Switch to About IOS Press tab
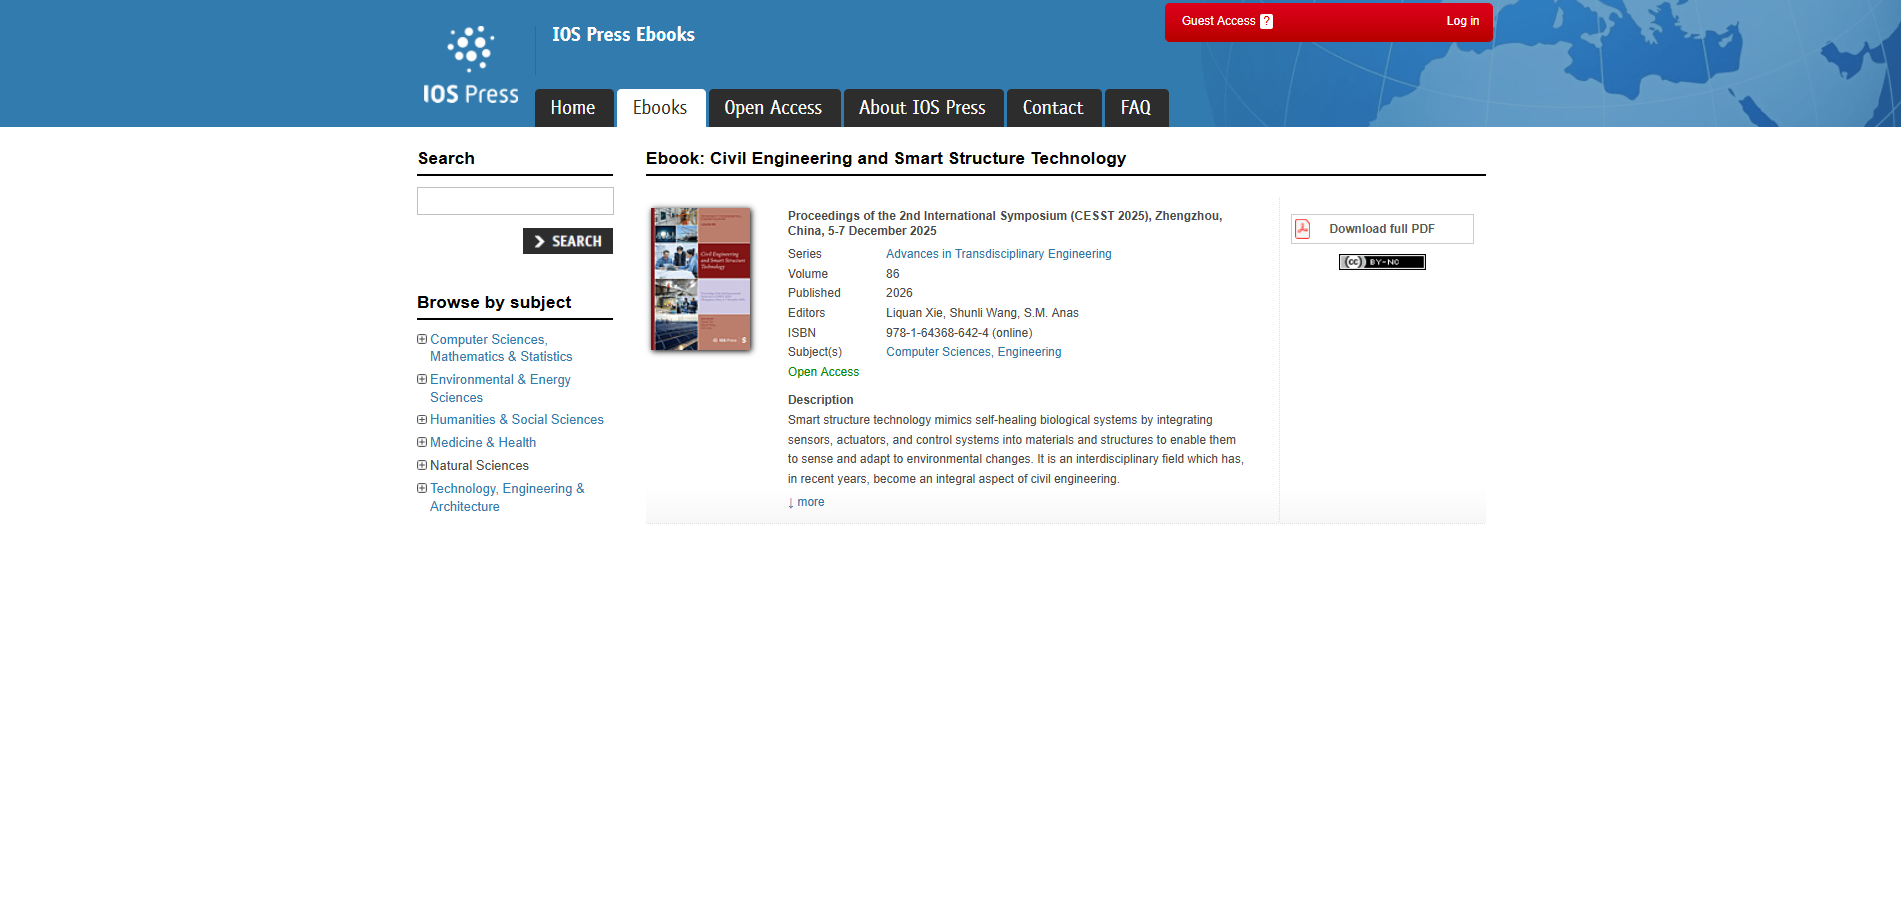This screenshot has width=1901, height=906. pos(922,108)
